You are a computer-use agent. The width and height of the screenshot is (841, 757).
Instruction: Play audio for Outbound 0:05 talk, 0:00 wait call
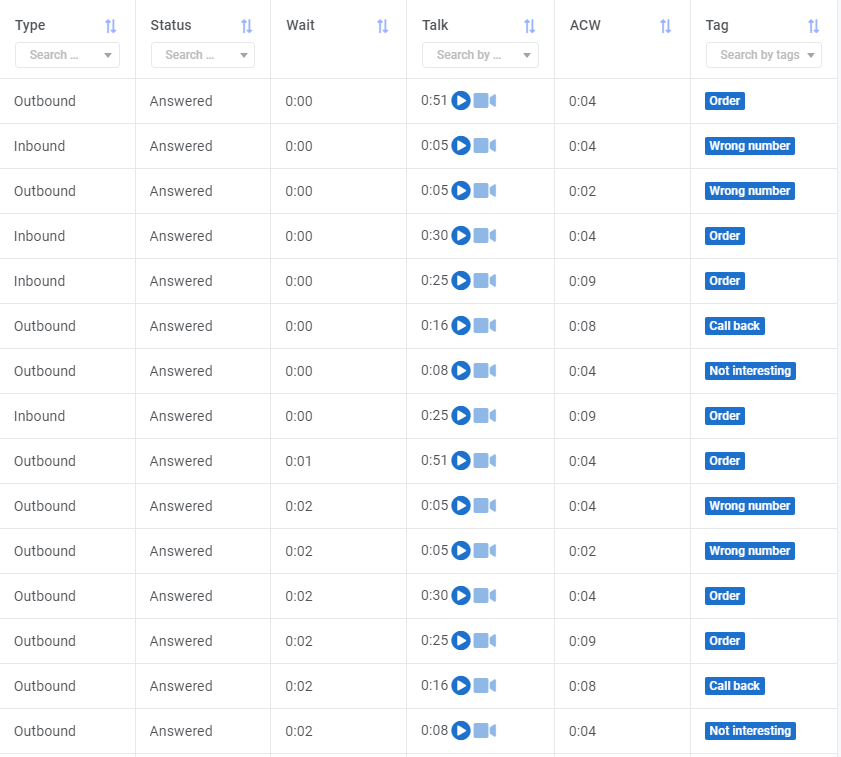pos(461,190)
